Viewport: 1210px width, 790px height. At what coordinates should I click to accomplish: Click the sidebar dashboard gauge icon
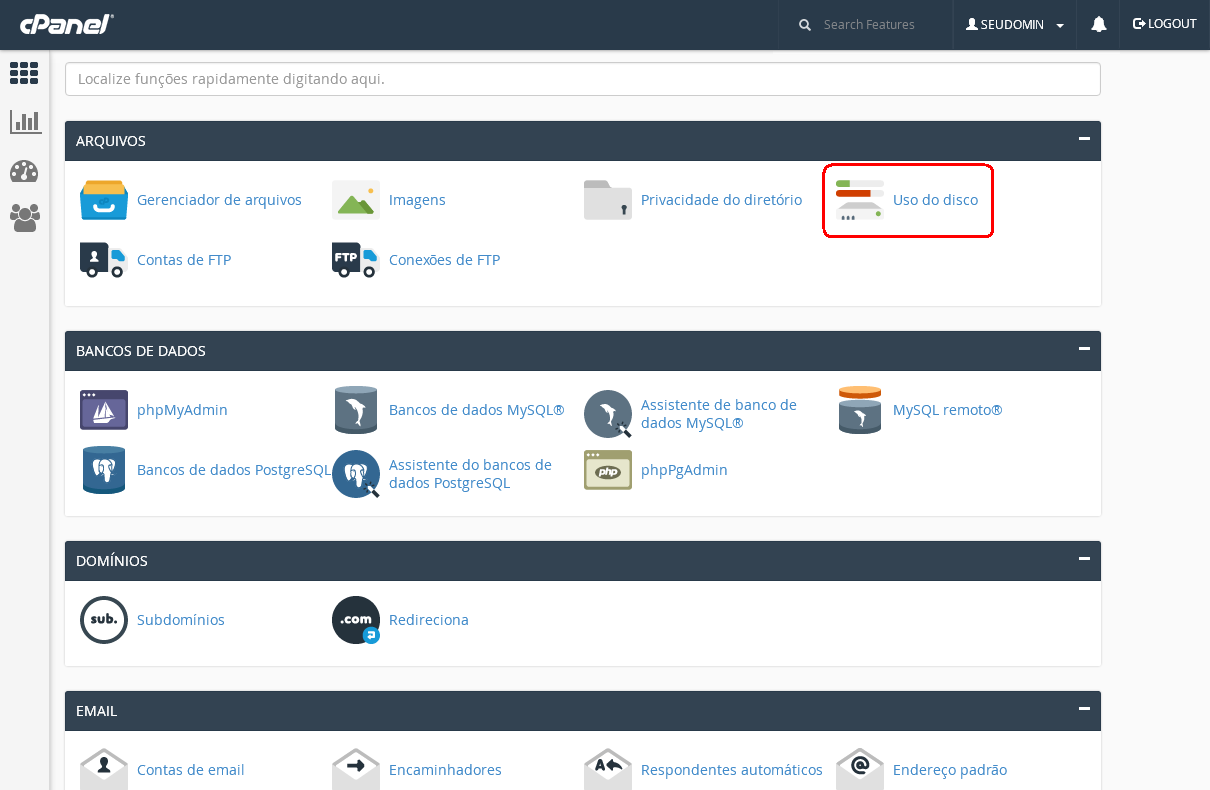pyautogui.click(x=24, y=171)
